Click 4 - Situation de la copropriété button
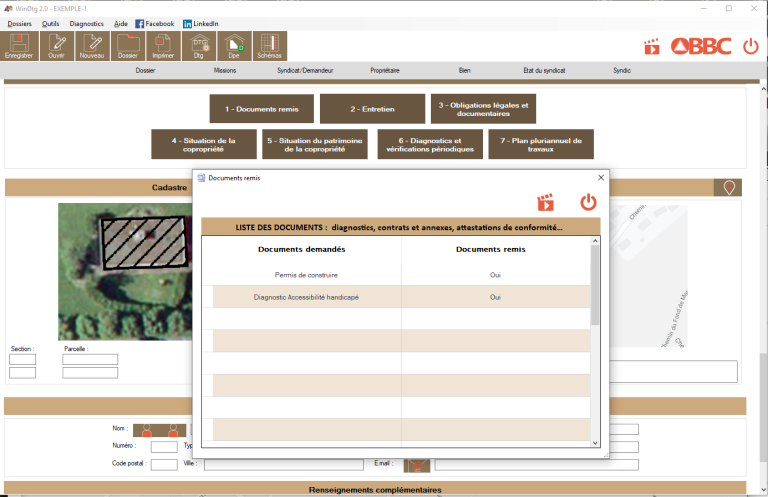The width and height of the screenshot is (768, 497). [204, 144]
